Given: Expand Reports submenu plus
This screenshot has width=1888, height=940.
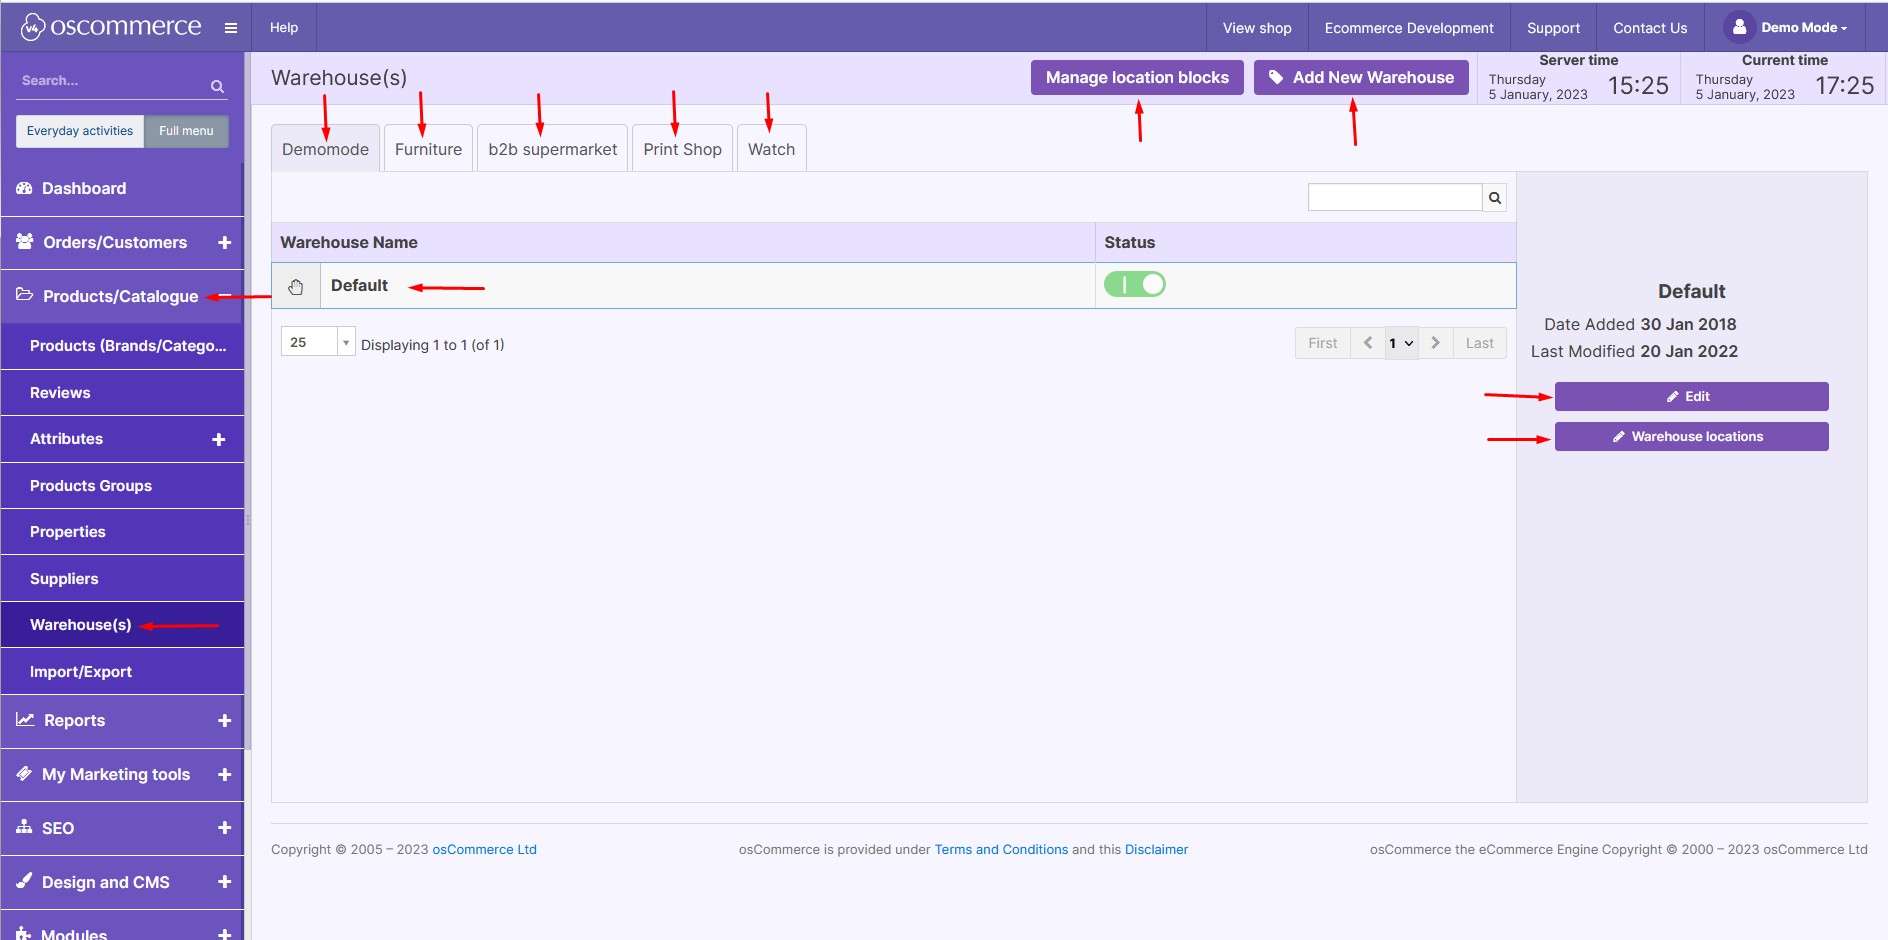Looking at the screenshot, I should 224,721.
